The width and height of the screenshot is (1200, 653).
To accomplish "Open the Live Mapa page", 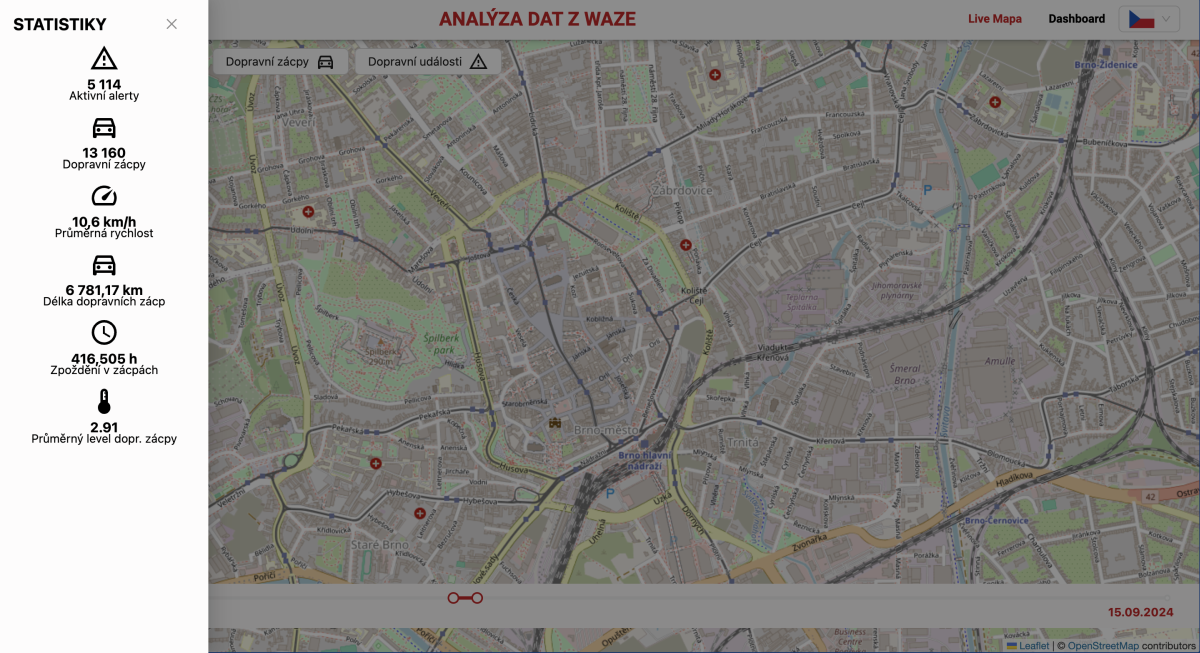I will coord(995,19).
